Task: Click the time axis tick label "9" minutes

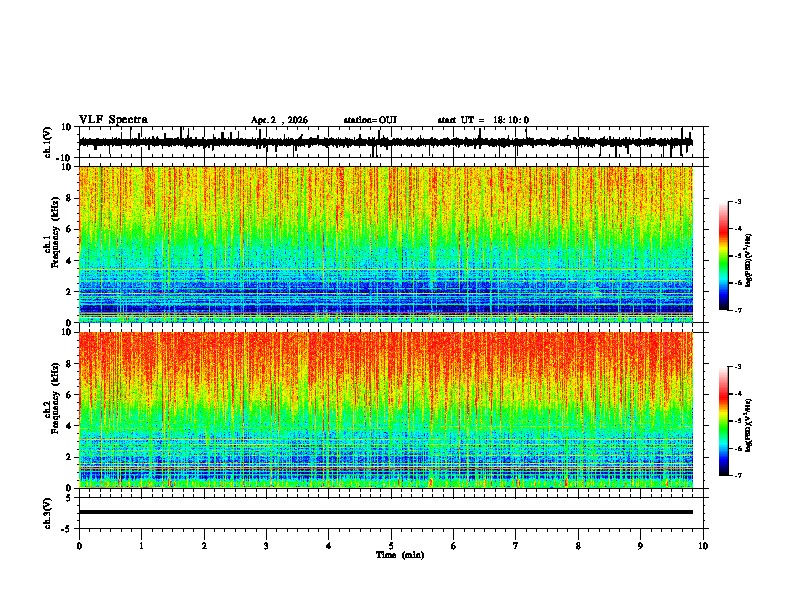Action: 640,546
